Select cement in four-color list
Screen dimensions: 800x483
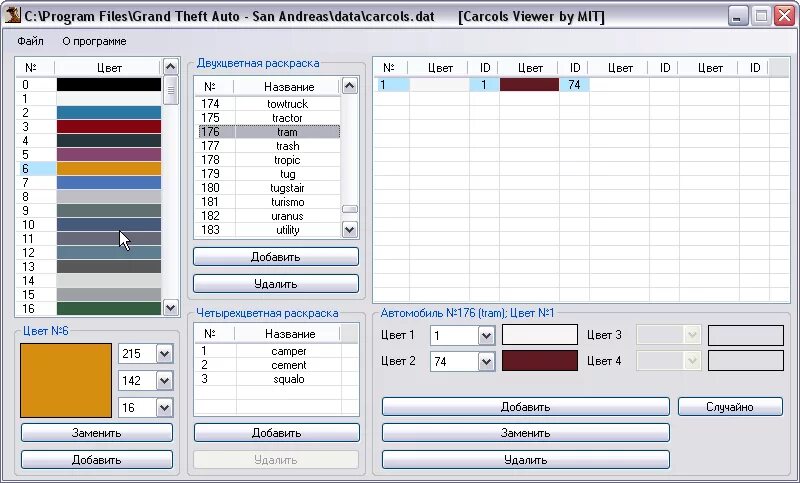pos(268,365)
